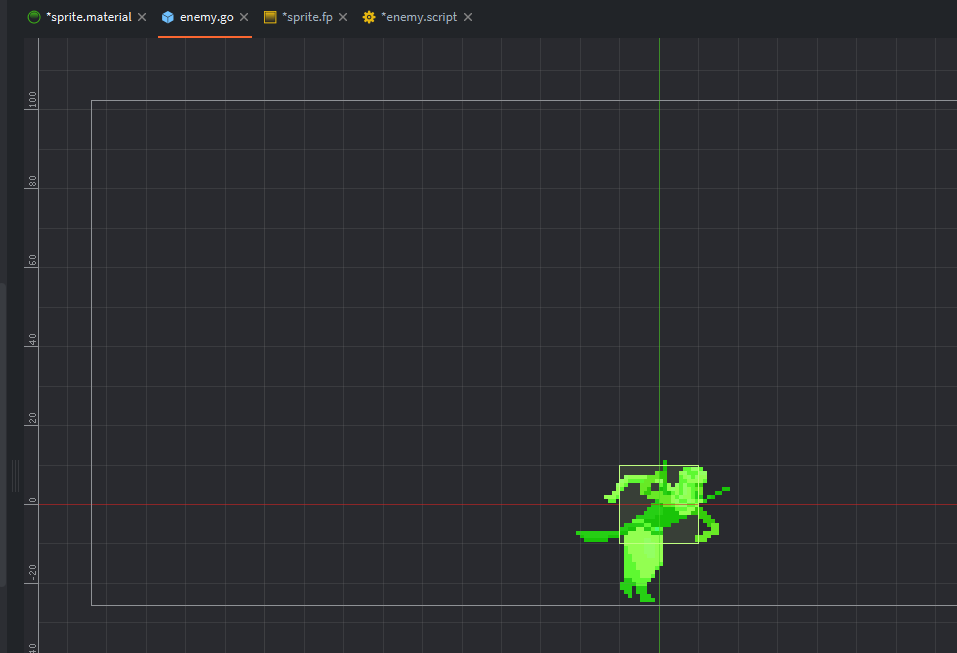Click the gear icon for enemy.script

[x=369, y=17]
